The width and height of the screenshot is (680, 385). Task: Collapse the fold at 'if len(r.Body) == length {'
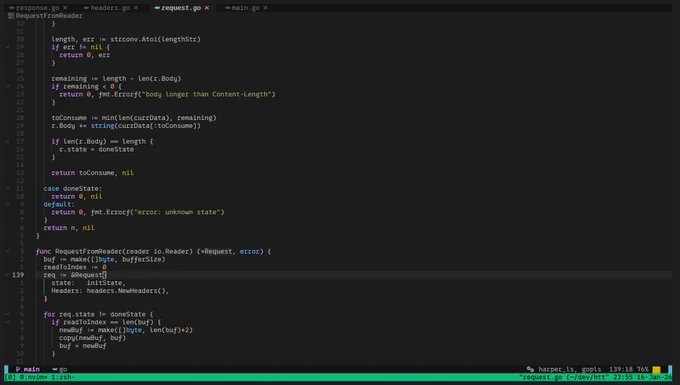tap(7, 141)
